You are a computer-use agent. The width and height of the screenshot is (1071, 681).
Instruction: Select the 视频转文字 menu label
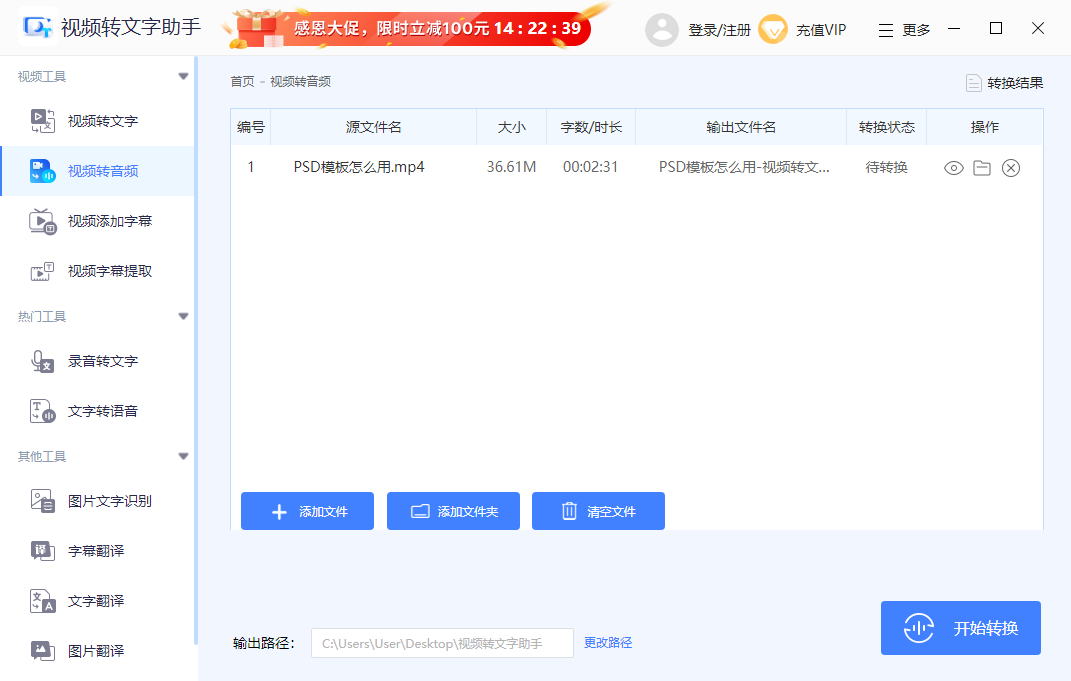point(103,121)
